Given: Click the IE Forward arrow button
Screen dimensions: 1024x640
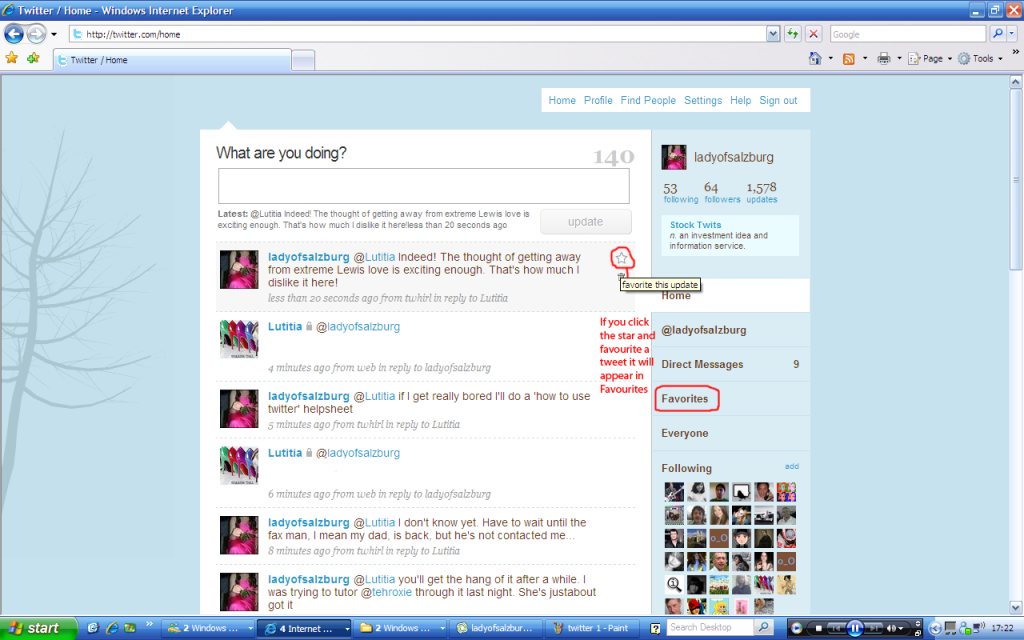Looking at the screenshot, I should point(37,33).
